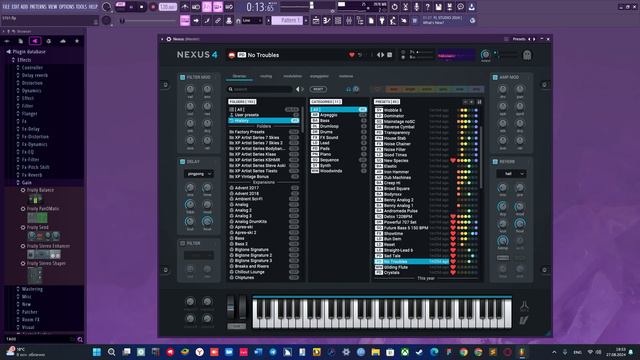The height and width of the screenshot is (360, 640).
Task: Open Steam from the taskbar
Action: (419, 352)
